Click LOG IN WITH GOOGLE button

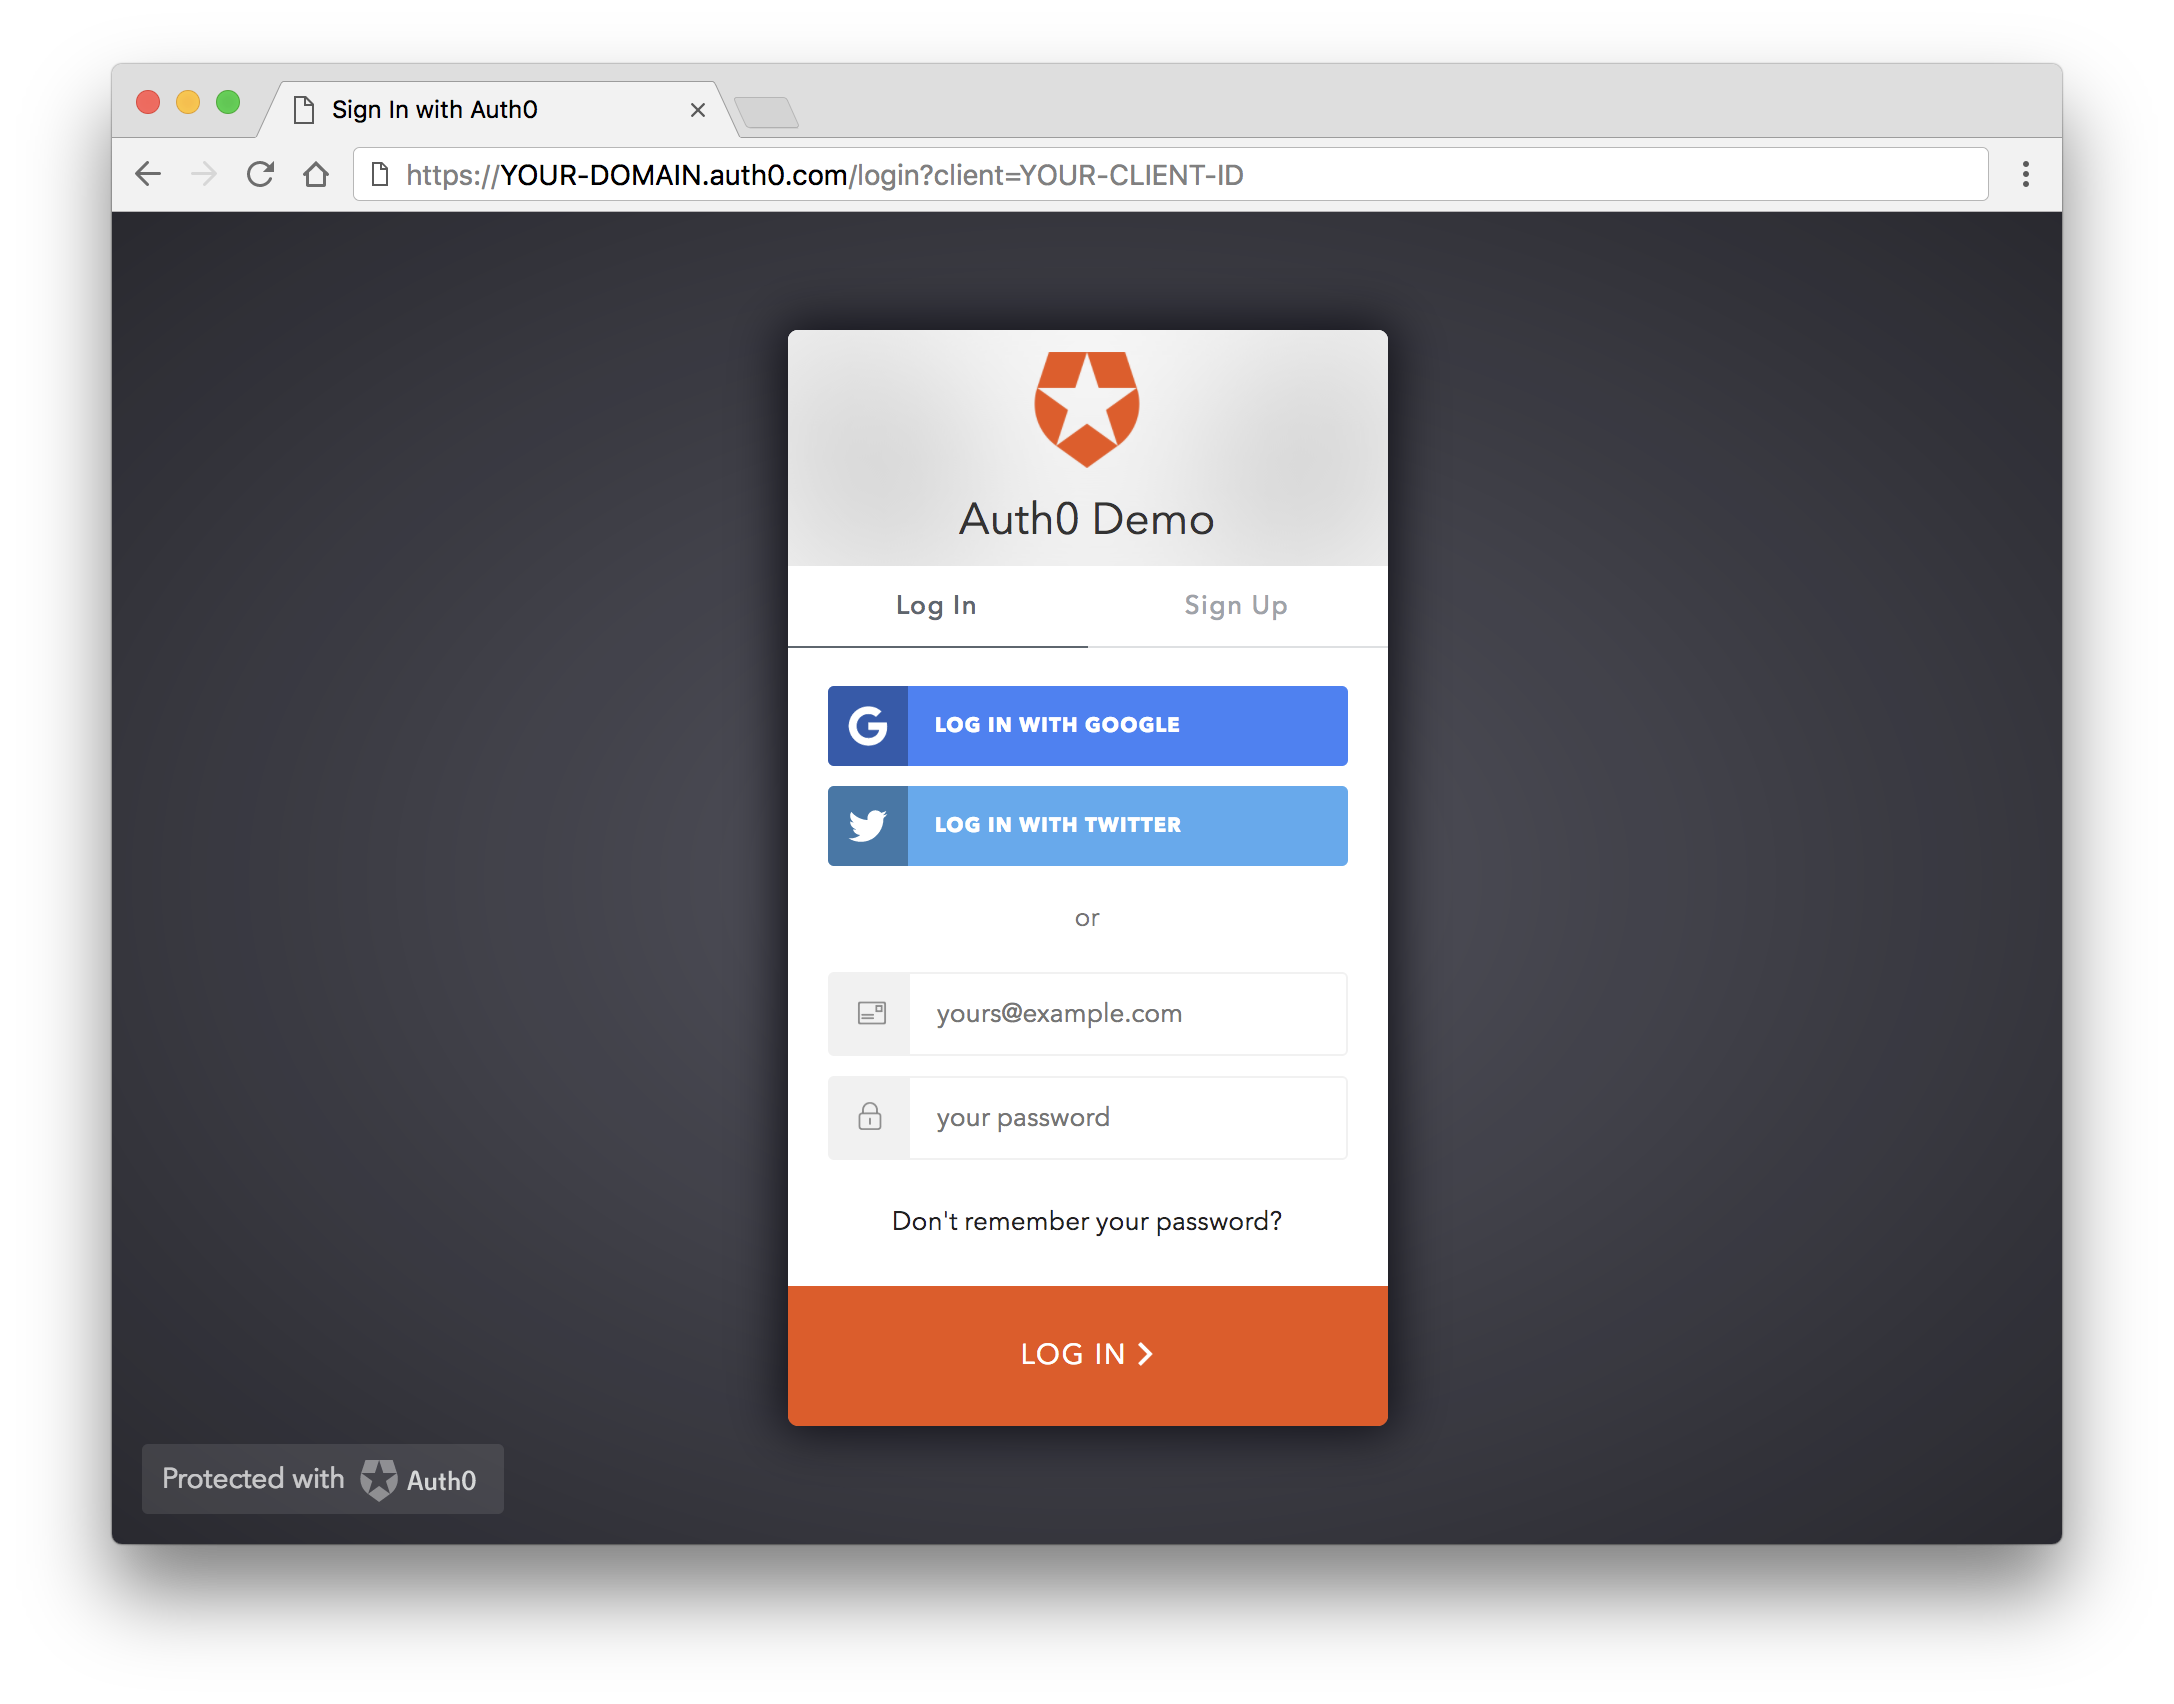(1087, 725)
